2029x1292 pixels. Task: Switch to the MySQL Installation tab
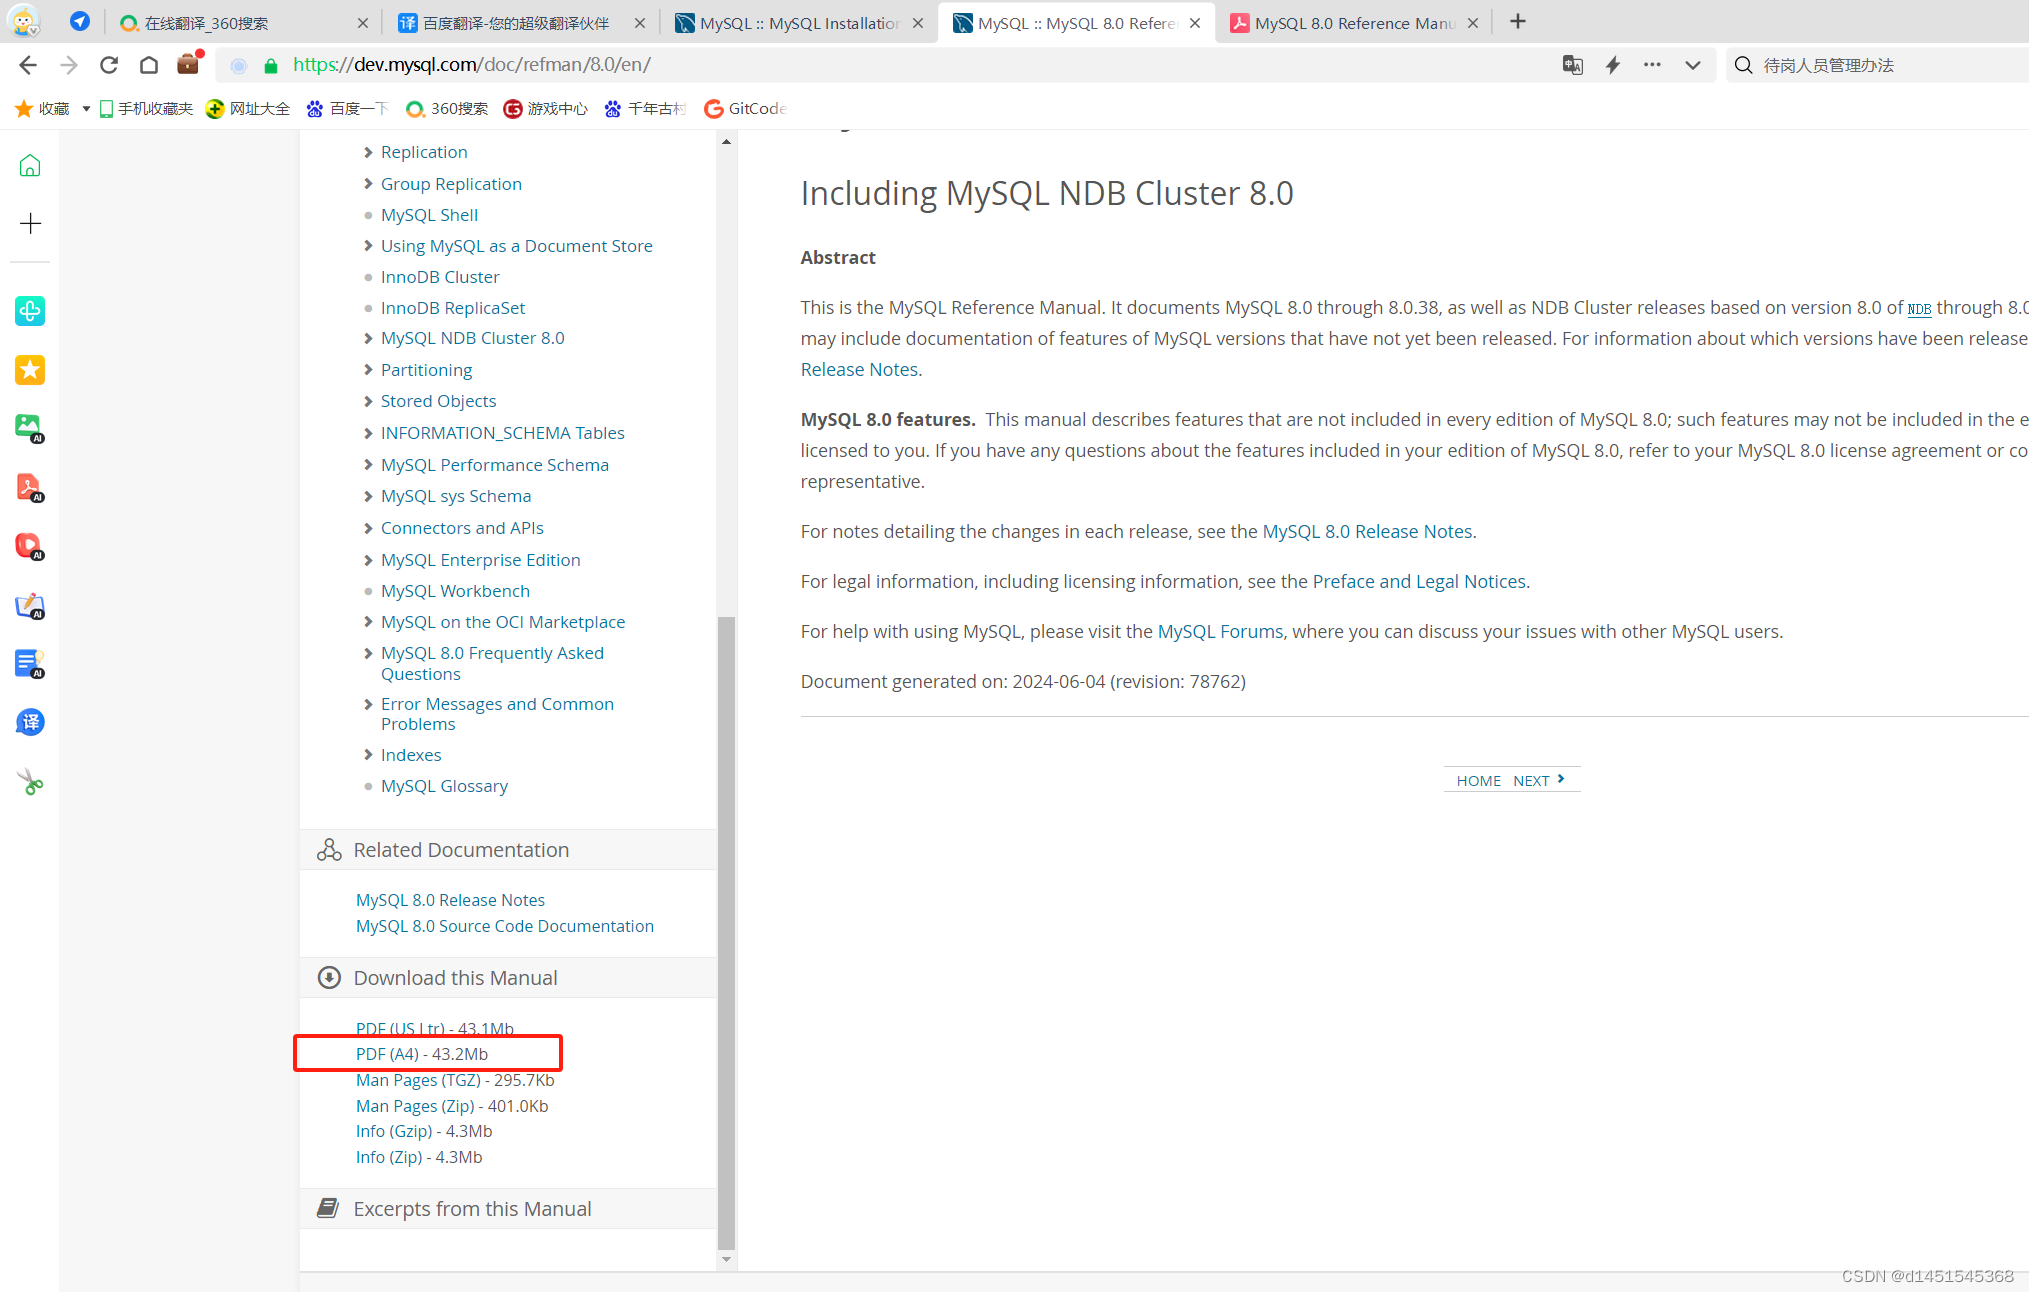798,22
